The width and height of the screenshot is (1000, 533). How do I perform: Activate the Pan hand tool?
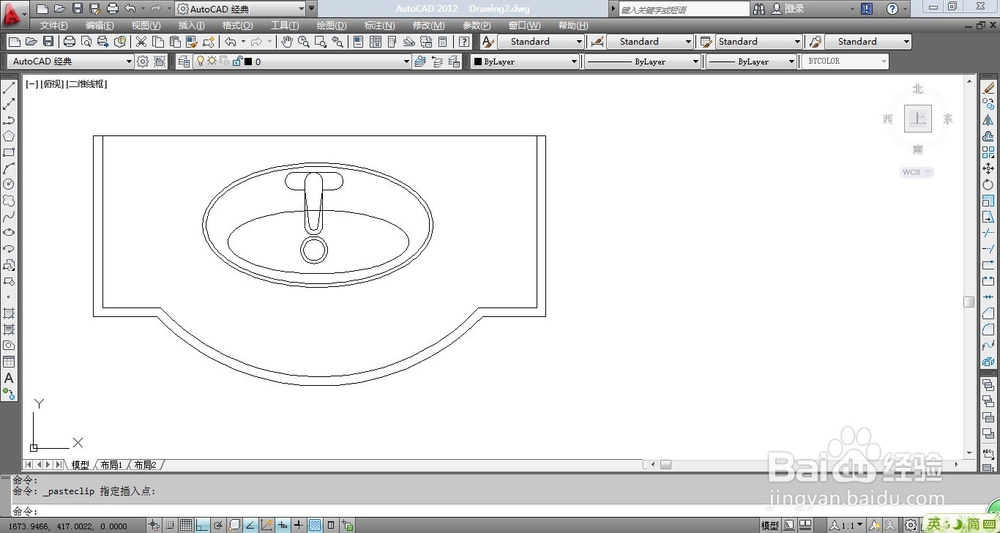[x=287, y=42]
